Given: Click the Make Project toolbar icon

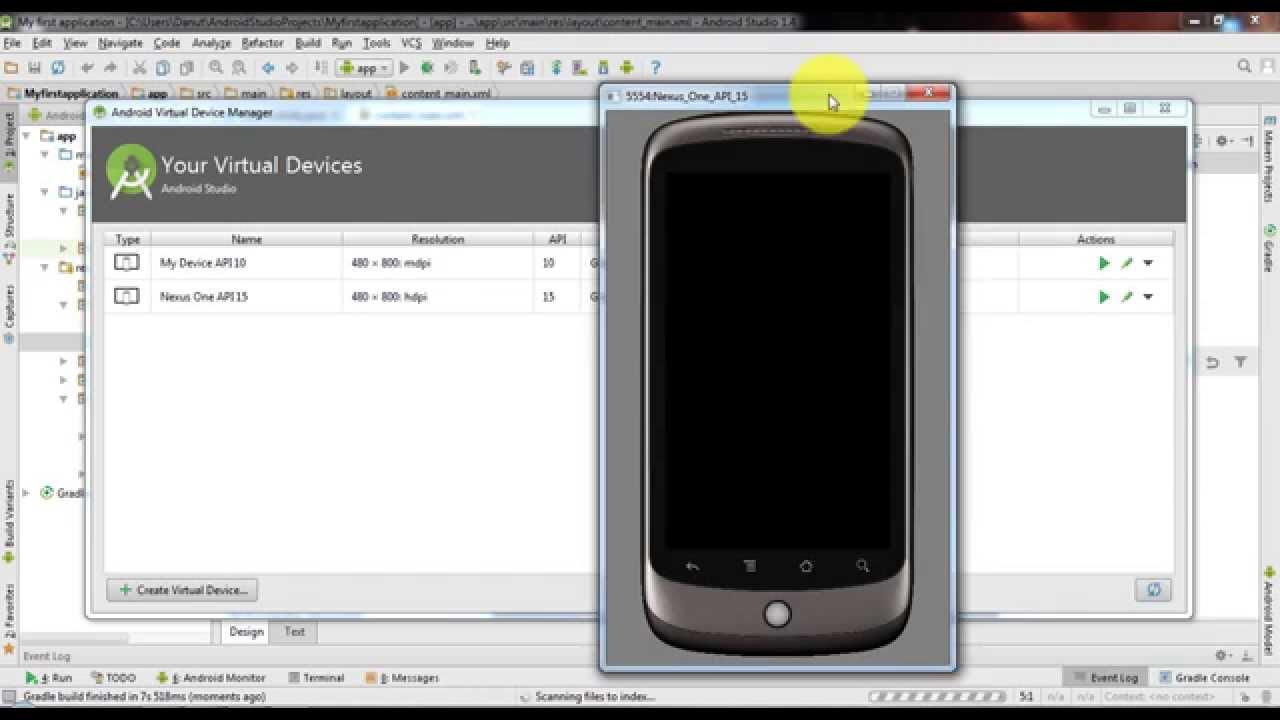Looking at the screenshot, I should click(x=321, y=68).
